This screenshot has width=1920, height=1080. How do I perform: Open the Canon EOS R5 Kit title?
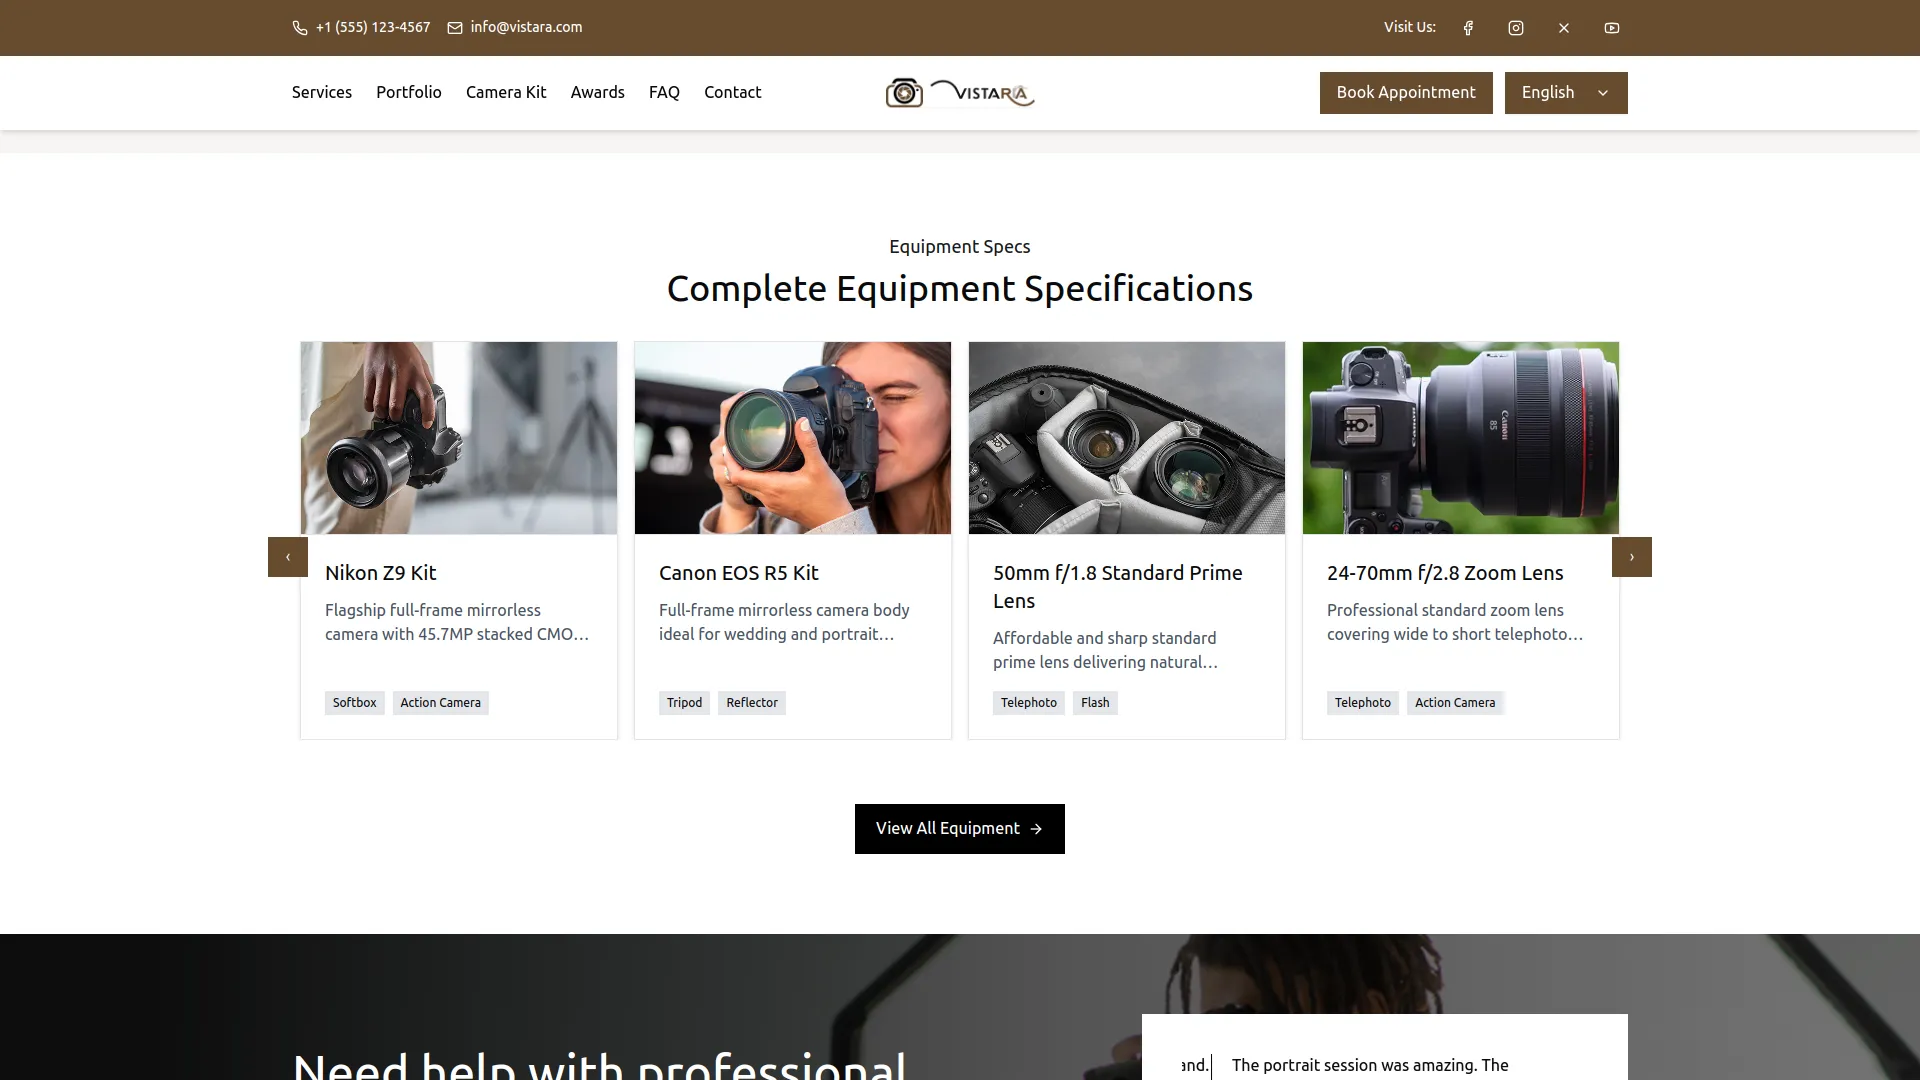738,573
